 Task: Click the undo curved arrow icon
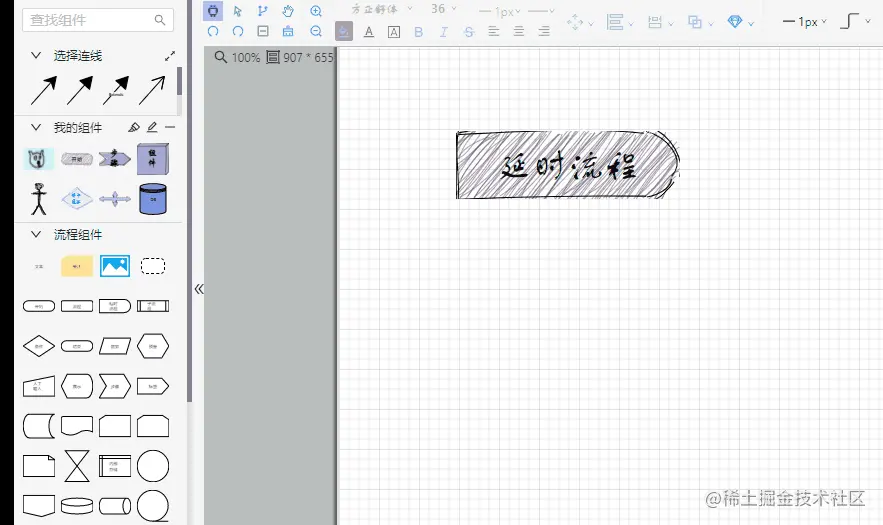tap(213, 32)
